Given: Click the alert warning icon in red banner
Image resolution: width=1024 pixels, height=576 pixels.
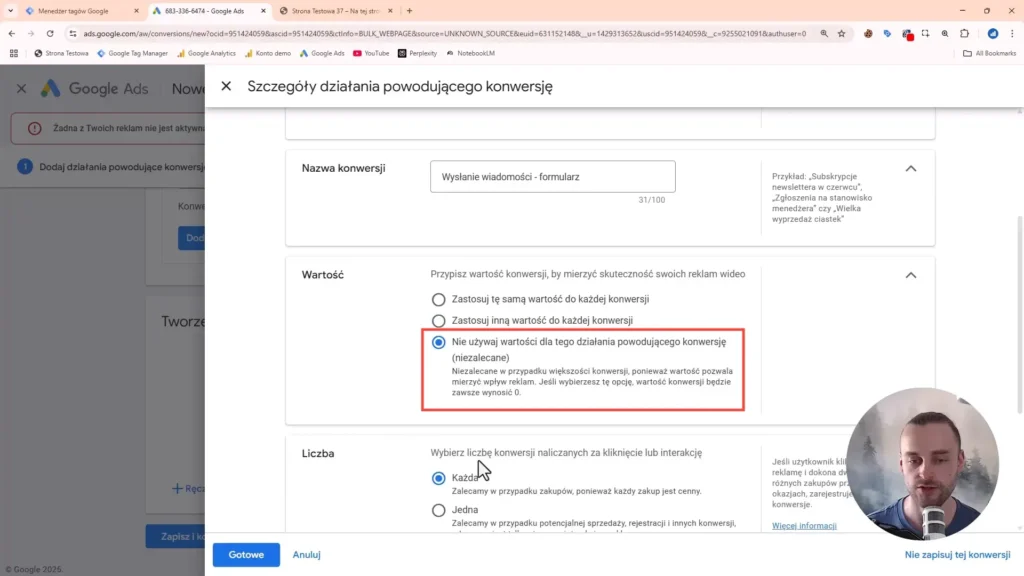Looking at the screenshot, I should coord(35,129).
